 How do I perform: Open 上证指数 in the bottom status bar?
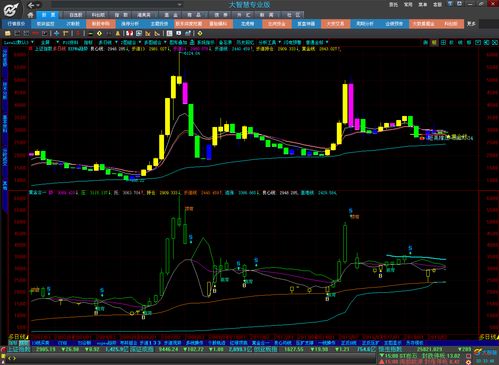click(x=19, y=349)
